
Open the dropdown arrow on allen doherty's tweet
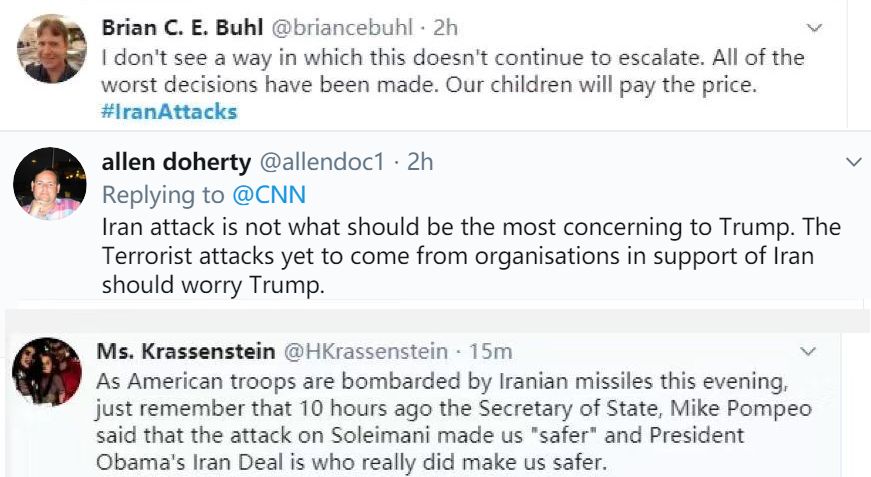(854, 161)
